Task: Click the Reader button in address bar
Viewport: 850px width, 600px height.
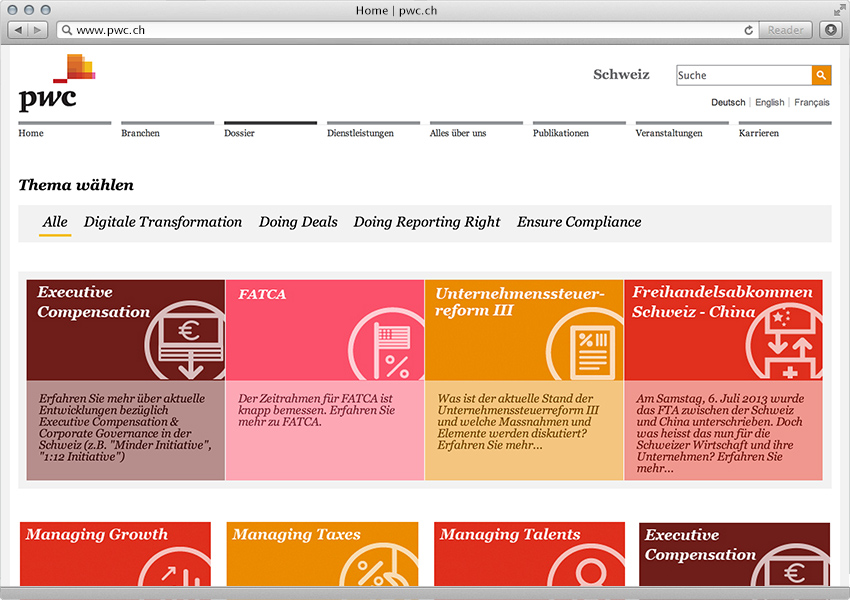Action: (785, 30)
